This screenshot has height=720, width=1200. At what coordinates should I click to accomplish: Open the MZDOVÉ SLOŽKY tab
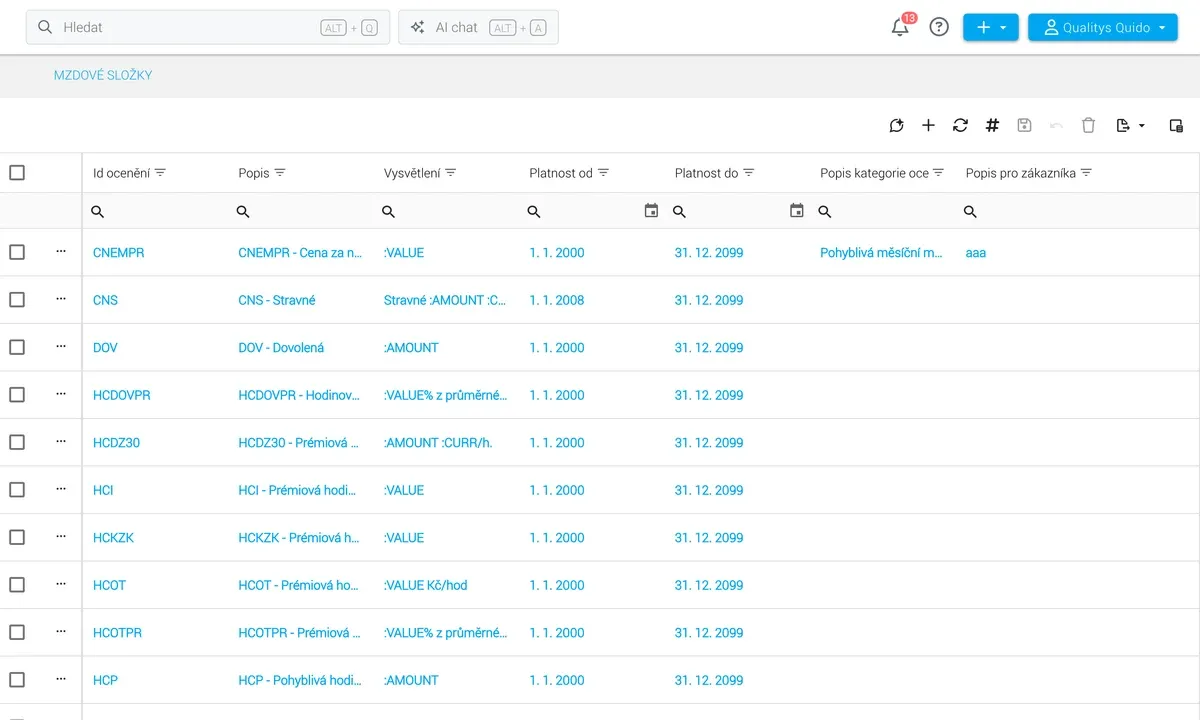coord(103,75)
